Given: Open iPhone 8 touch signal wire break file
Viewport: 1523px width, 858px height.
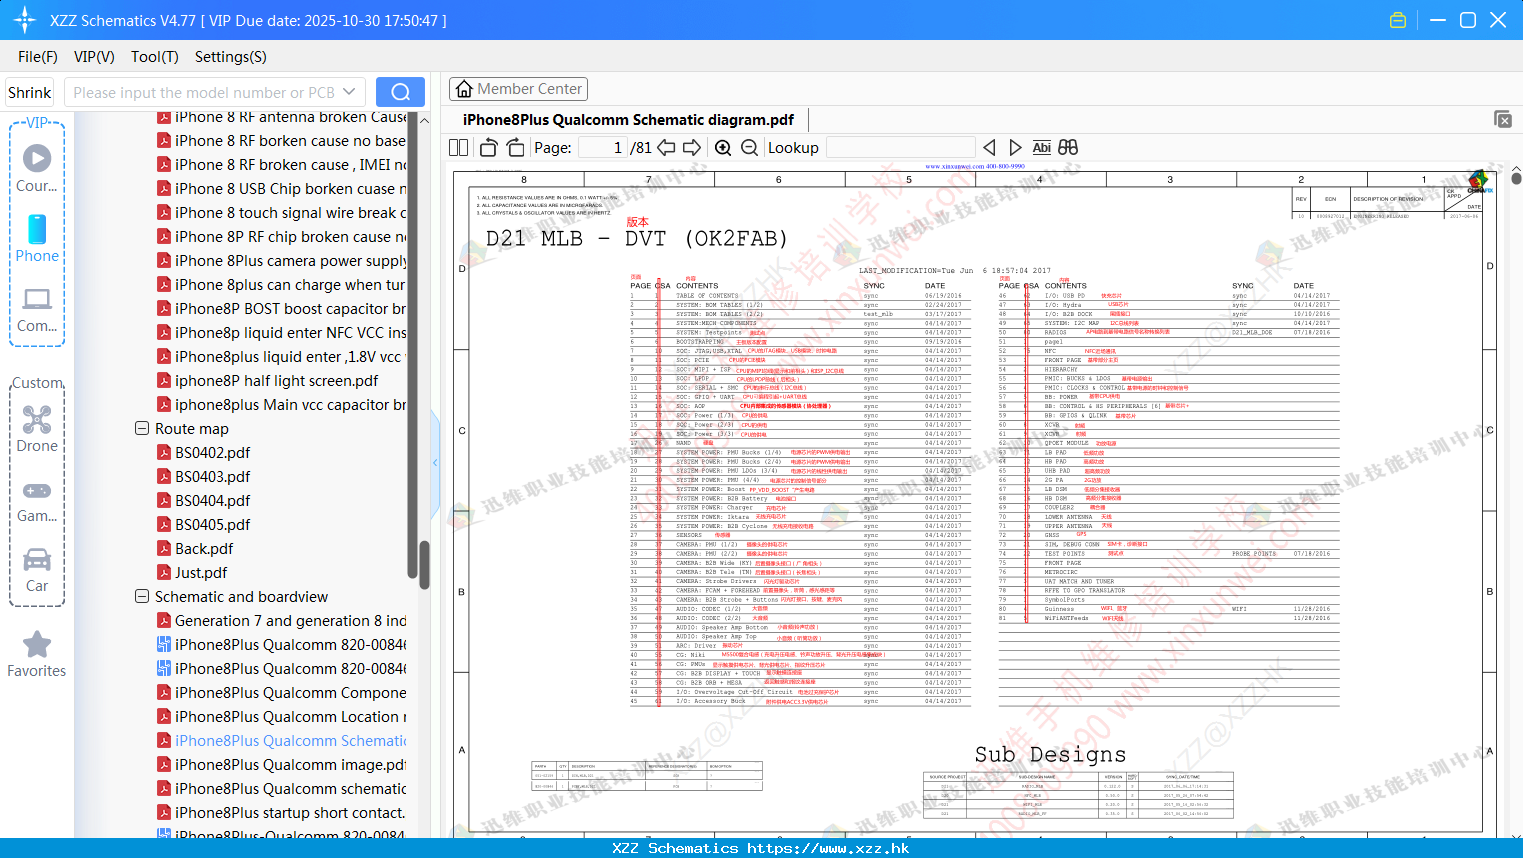Looking at the screenshot, I should tap(282, 212).
